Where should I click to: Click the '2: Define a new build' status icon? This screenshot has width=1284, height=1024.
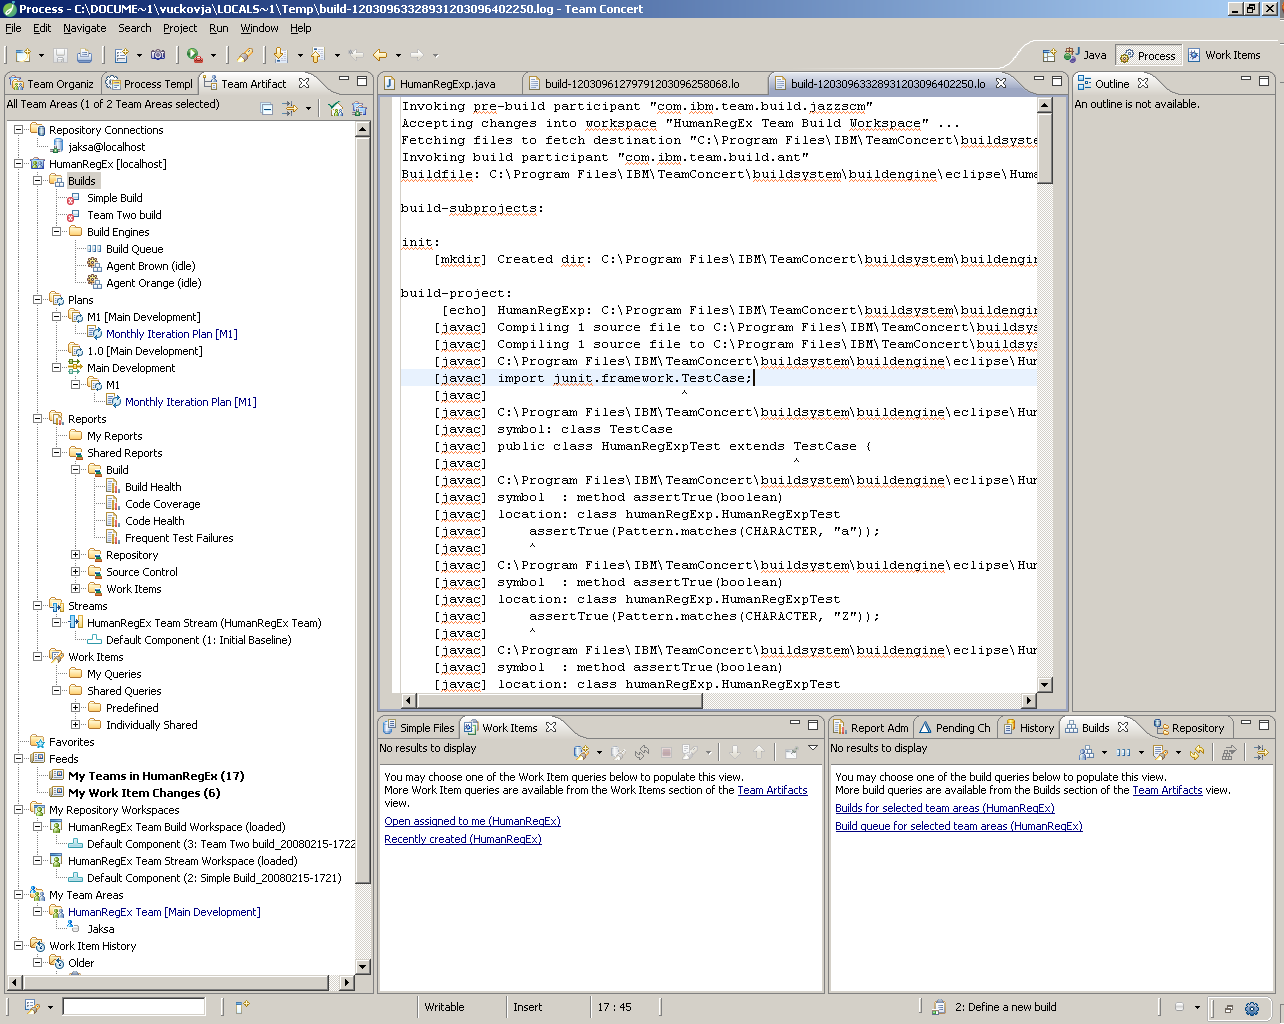coord(938,1007)
